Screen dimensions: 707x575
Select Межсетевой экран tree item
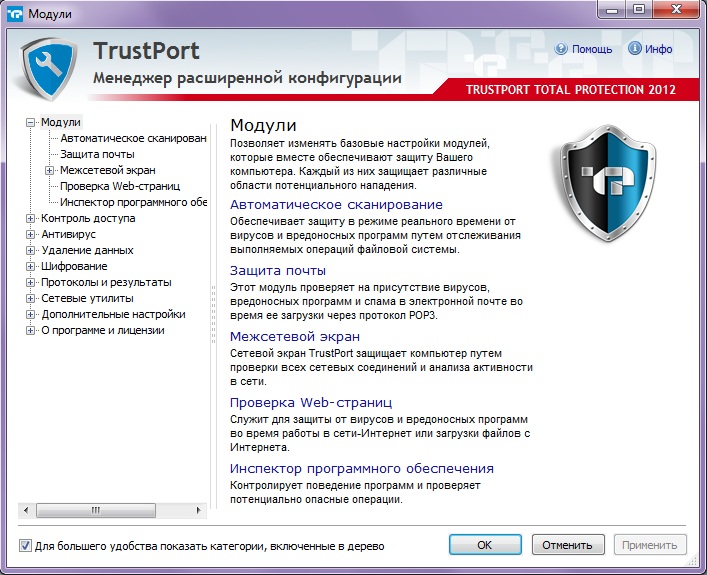click(x=108, y=170)
